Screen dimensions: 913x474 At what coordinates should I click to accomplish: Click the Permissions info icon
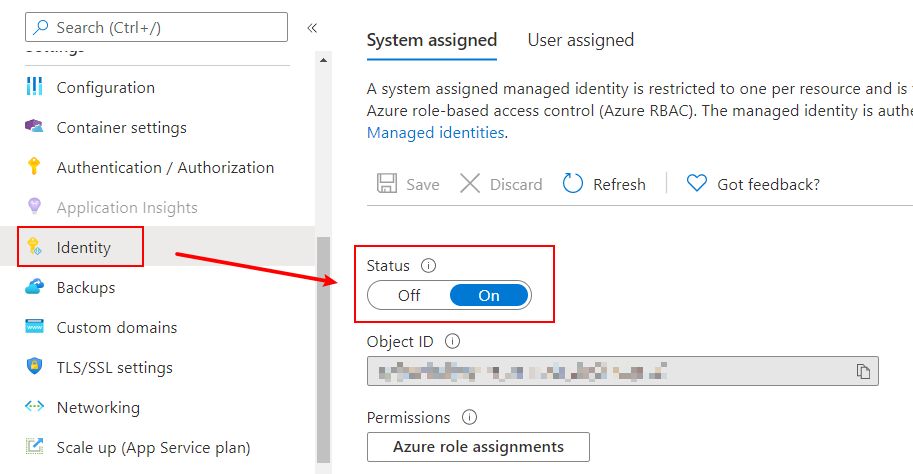tap(469, 417)
